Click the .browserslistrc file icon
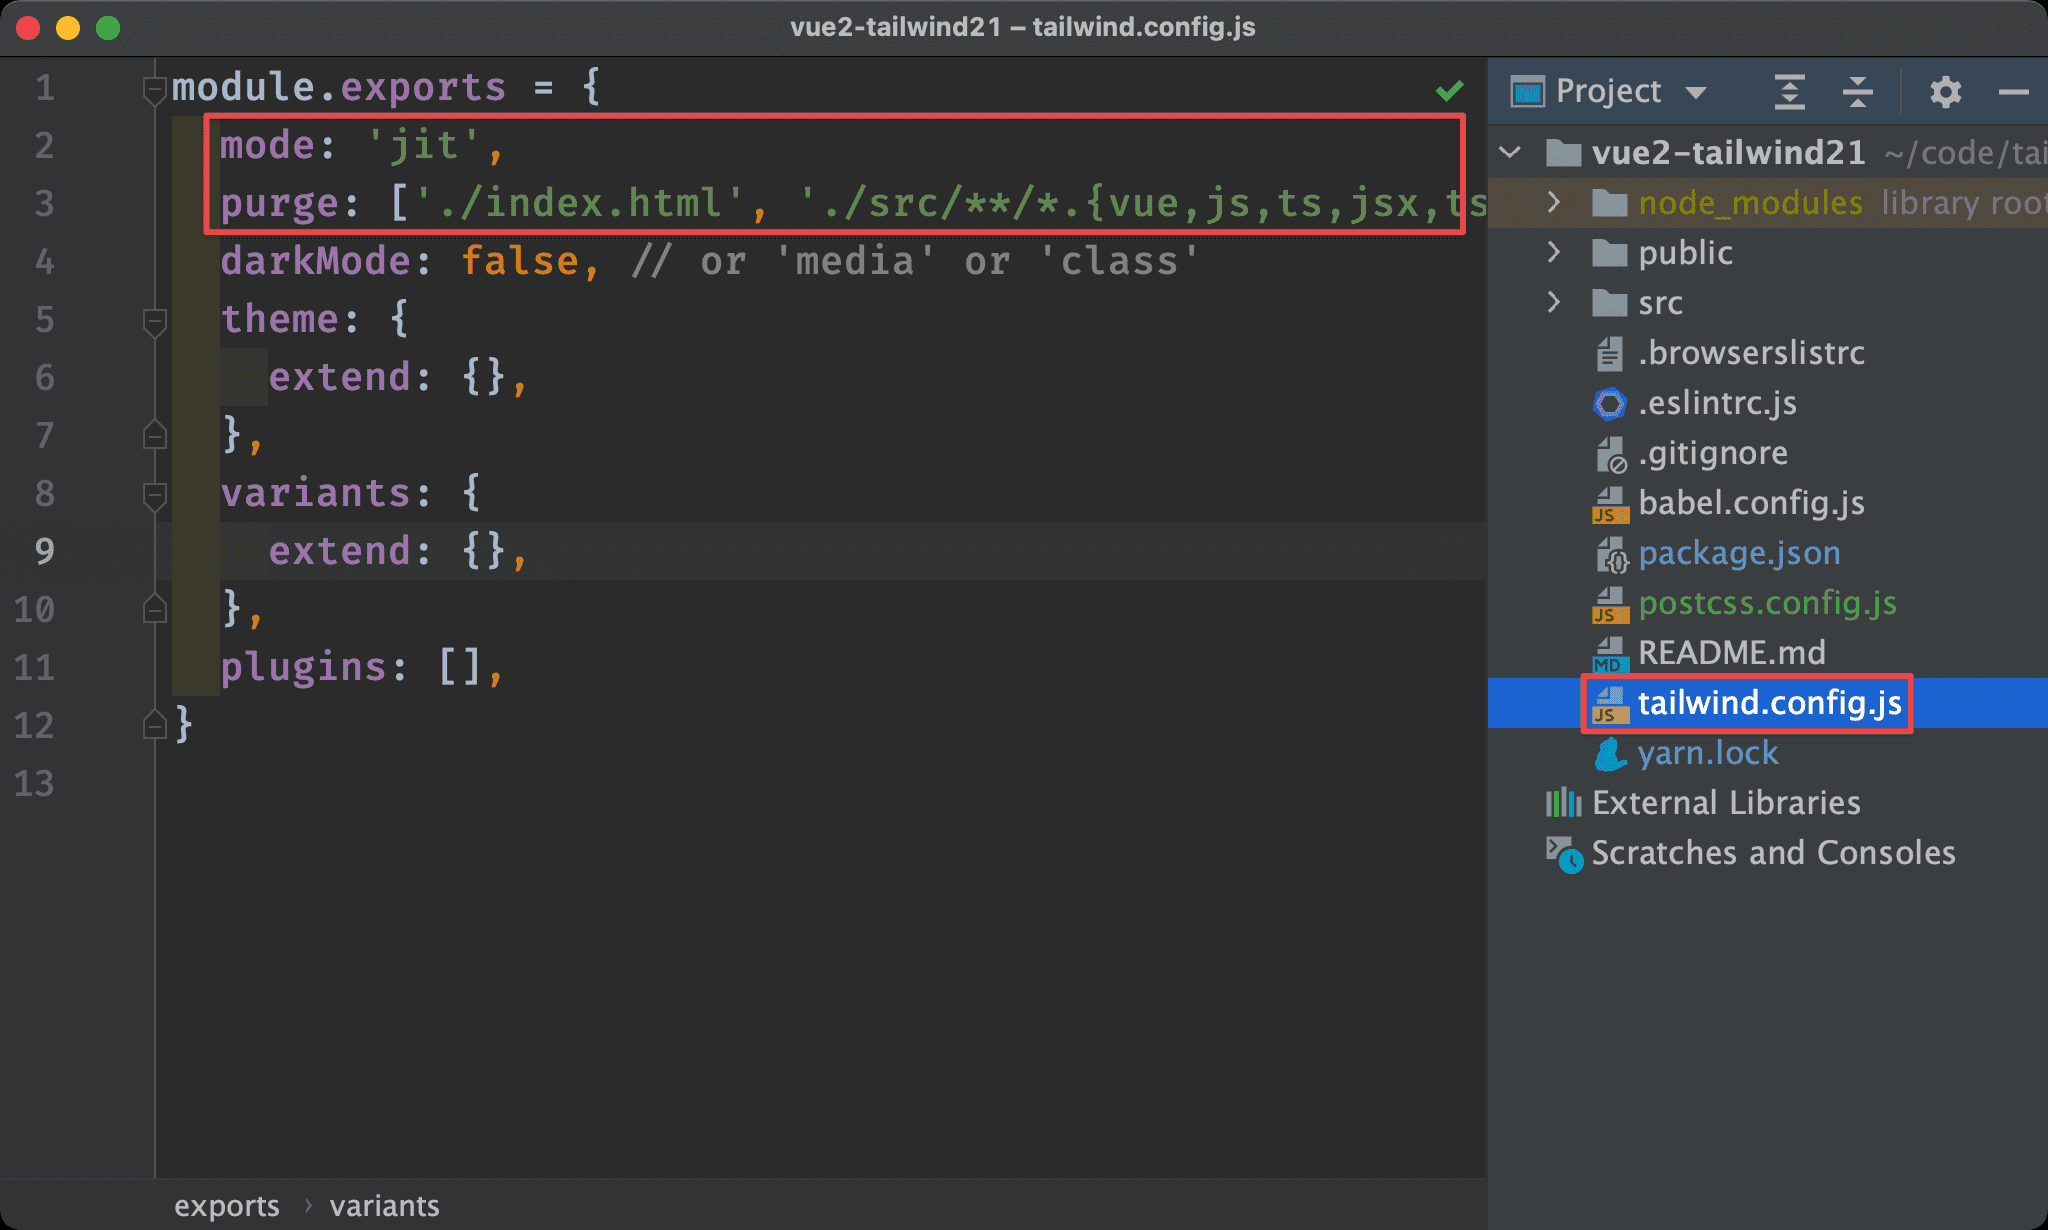 pos(1609,353)
